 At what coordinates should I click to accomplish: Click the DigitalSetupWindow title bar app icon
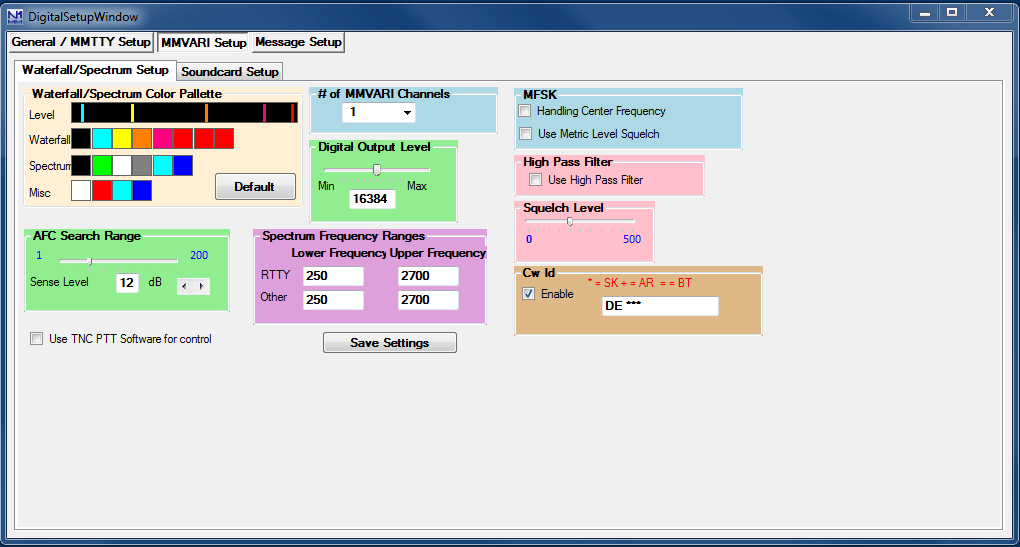[14, 16]
